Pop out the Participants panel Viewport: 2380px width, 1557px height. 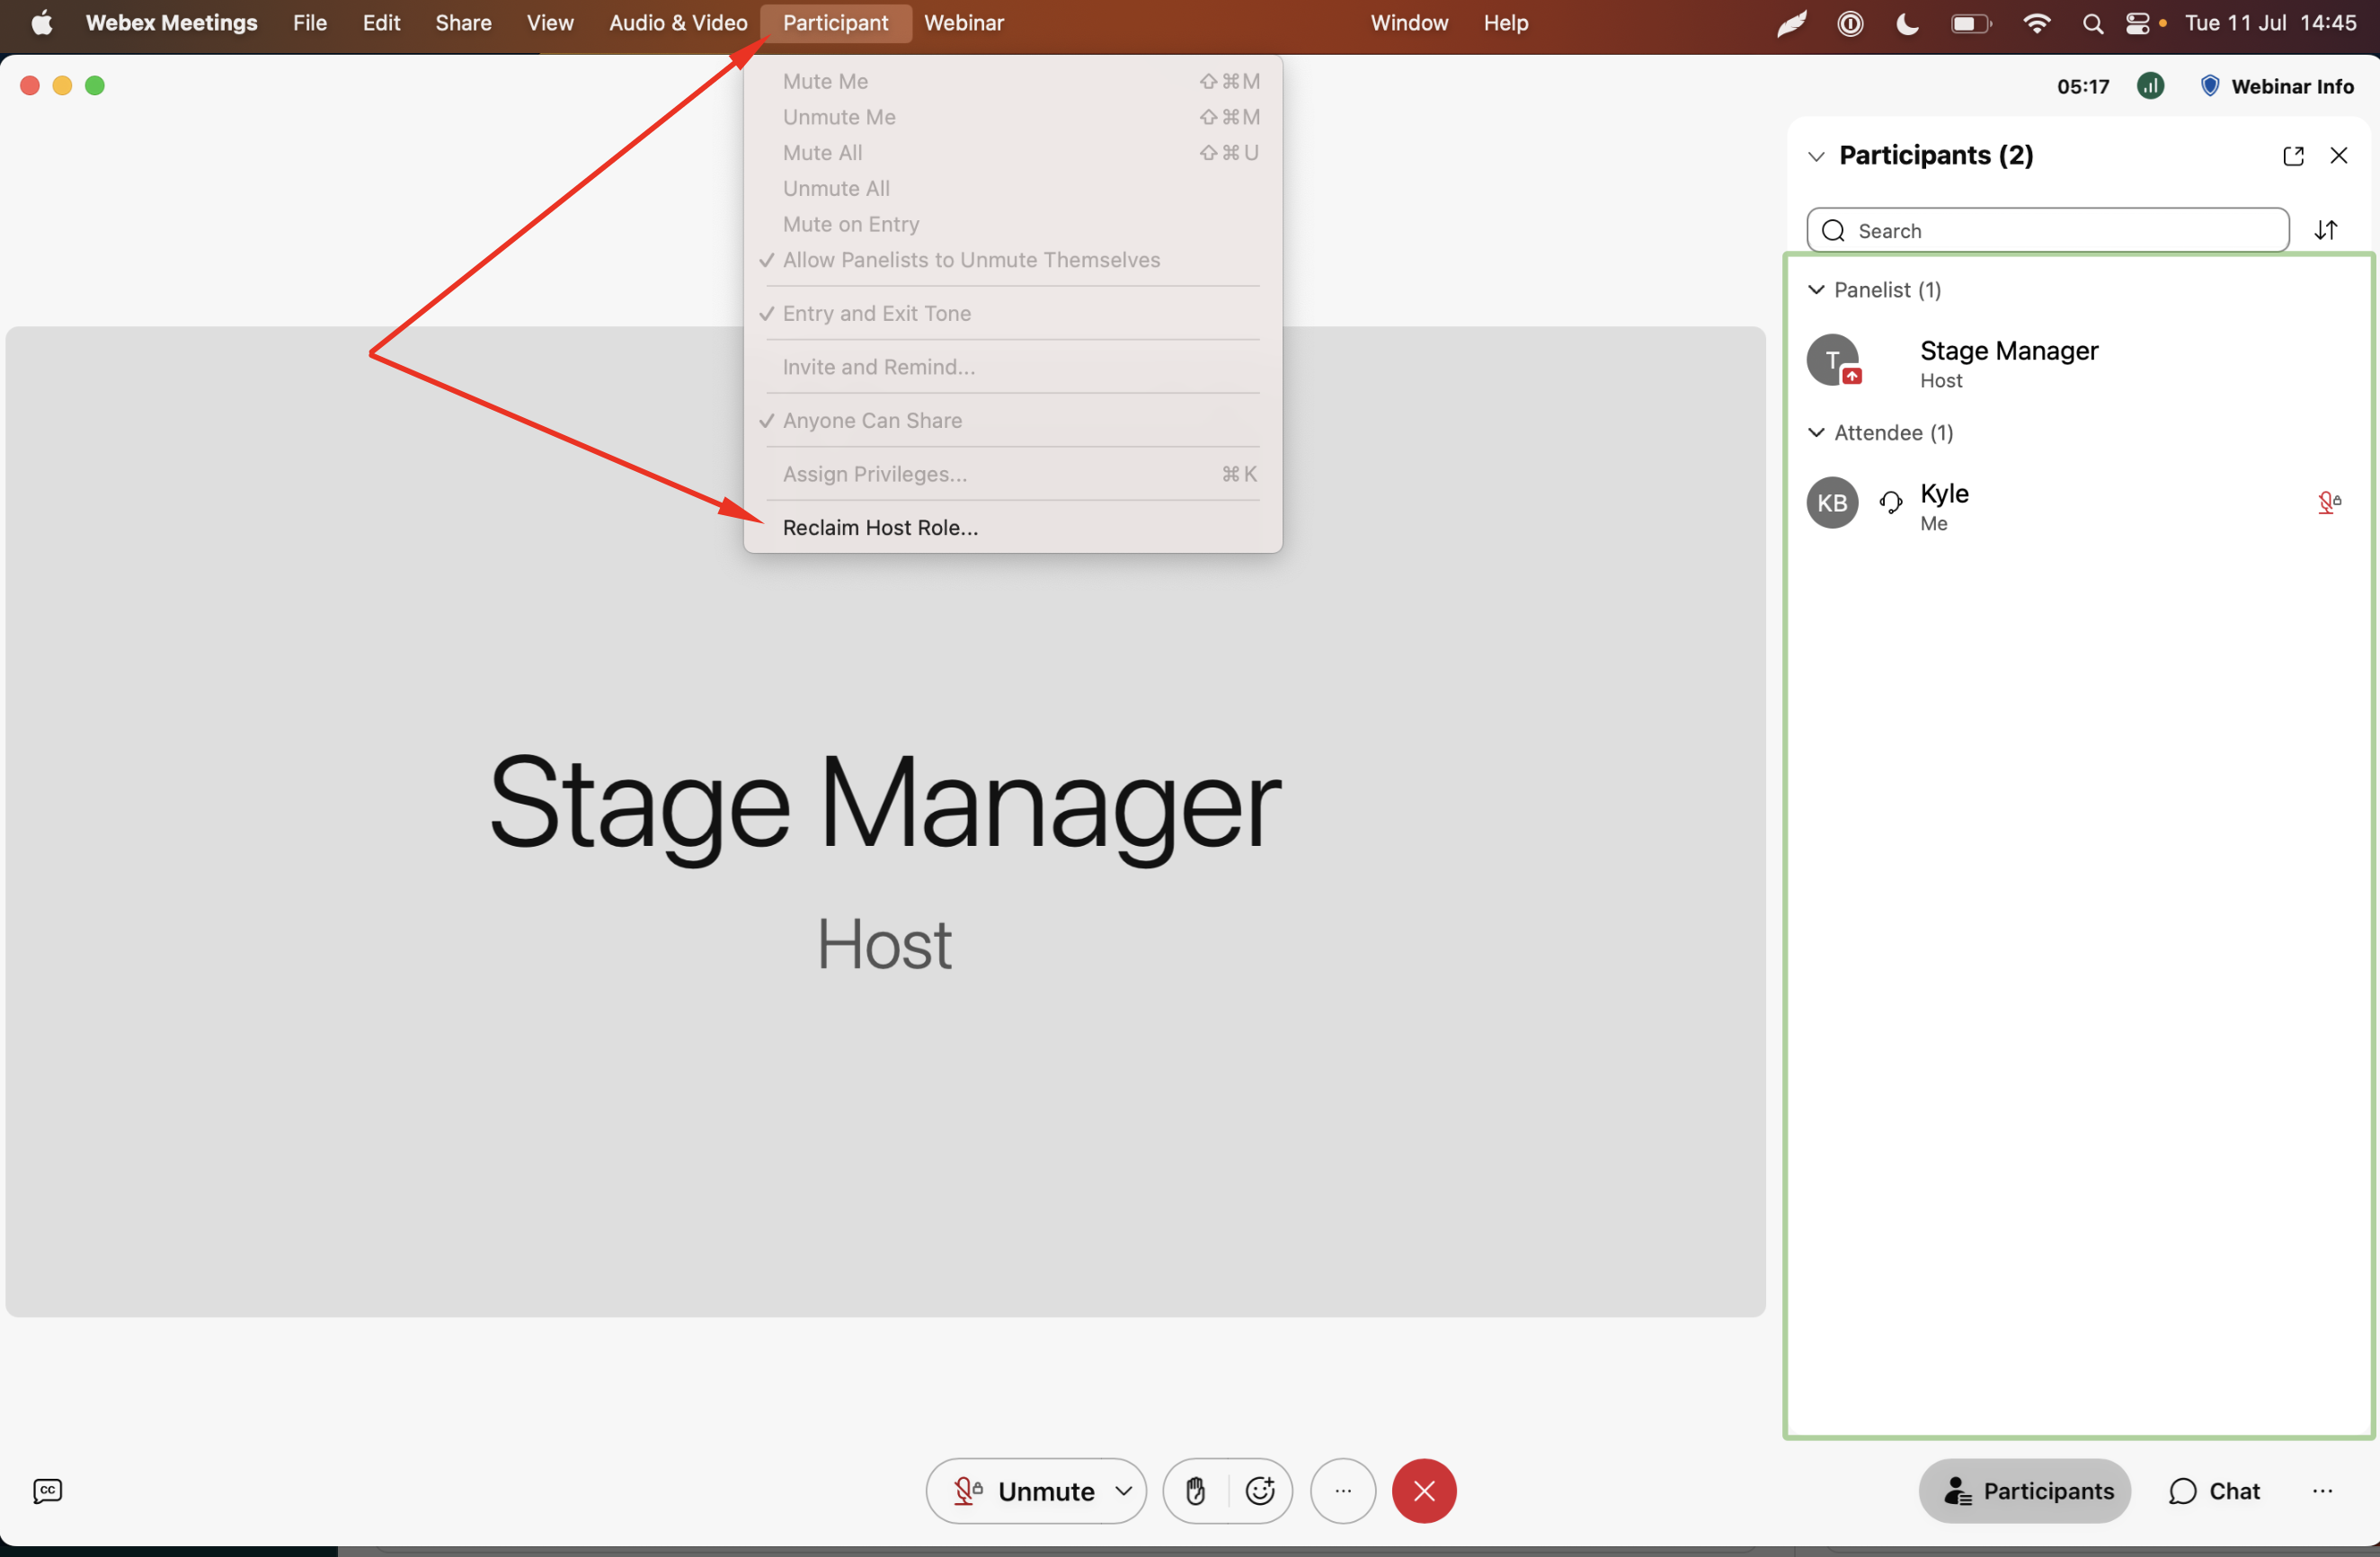(2293, 156)
